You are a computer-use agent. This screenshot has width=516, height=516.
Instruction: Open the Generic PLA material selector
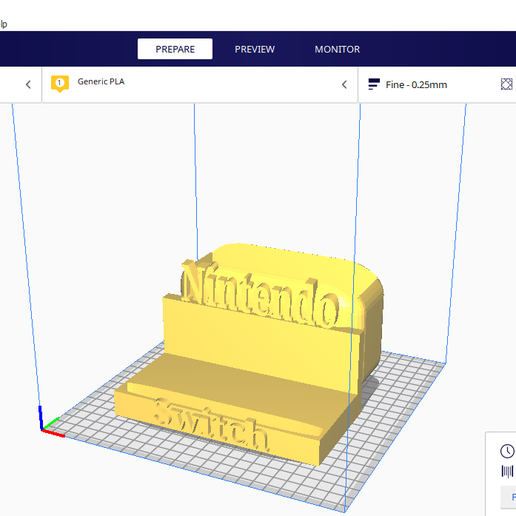200,85
